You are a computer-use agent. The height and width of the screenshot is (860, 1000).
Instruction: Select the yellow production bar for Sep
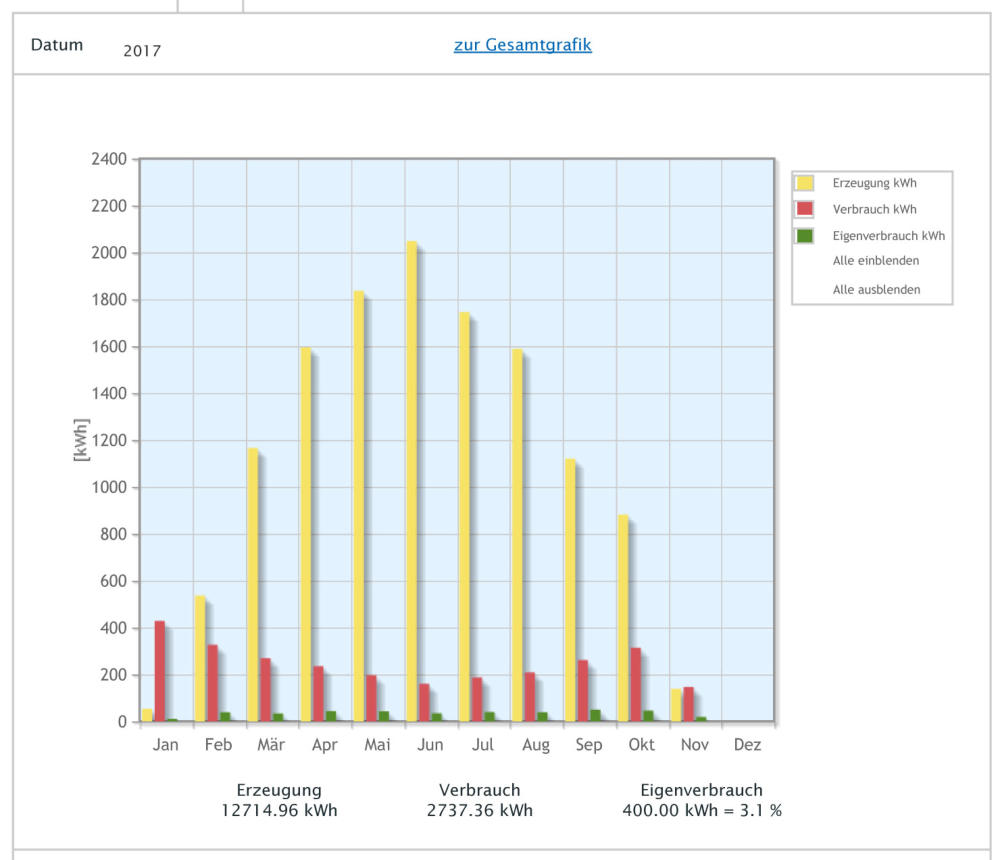click(570, 590)
